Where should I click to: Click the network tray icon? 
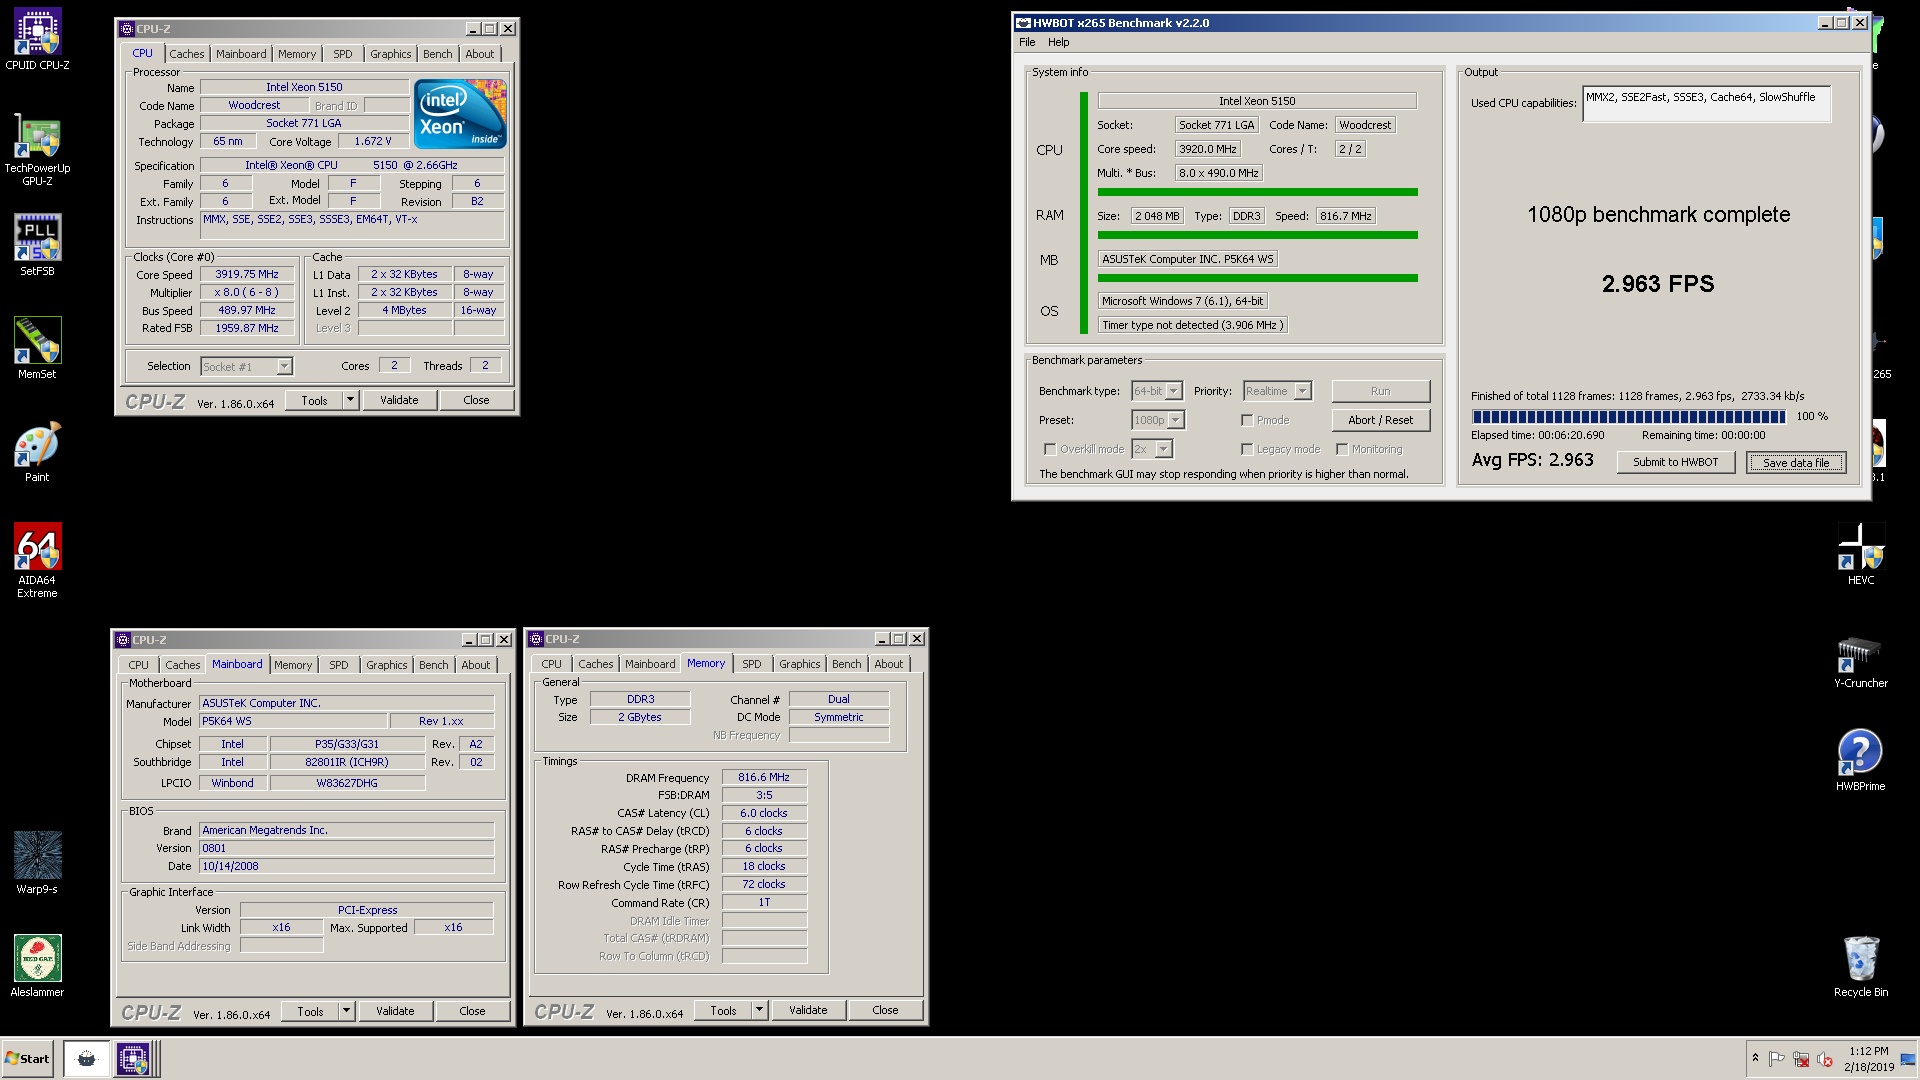(x=1801, y=1059)
